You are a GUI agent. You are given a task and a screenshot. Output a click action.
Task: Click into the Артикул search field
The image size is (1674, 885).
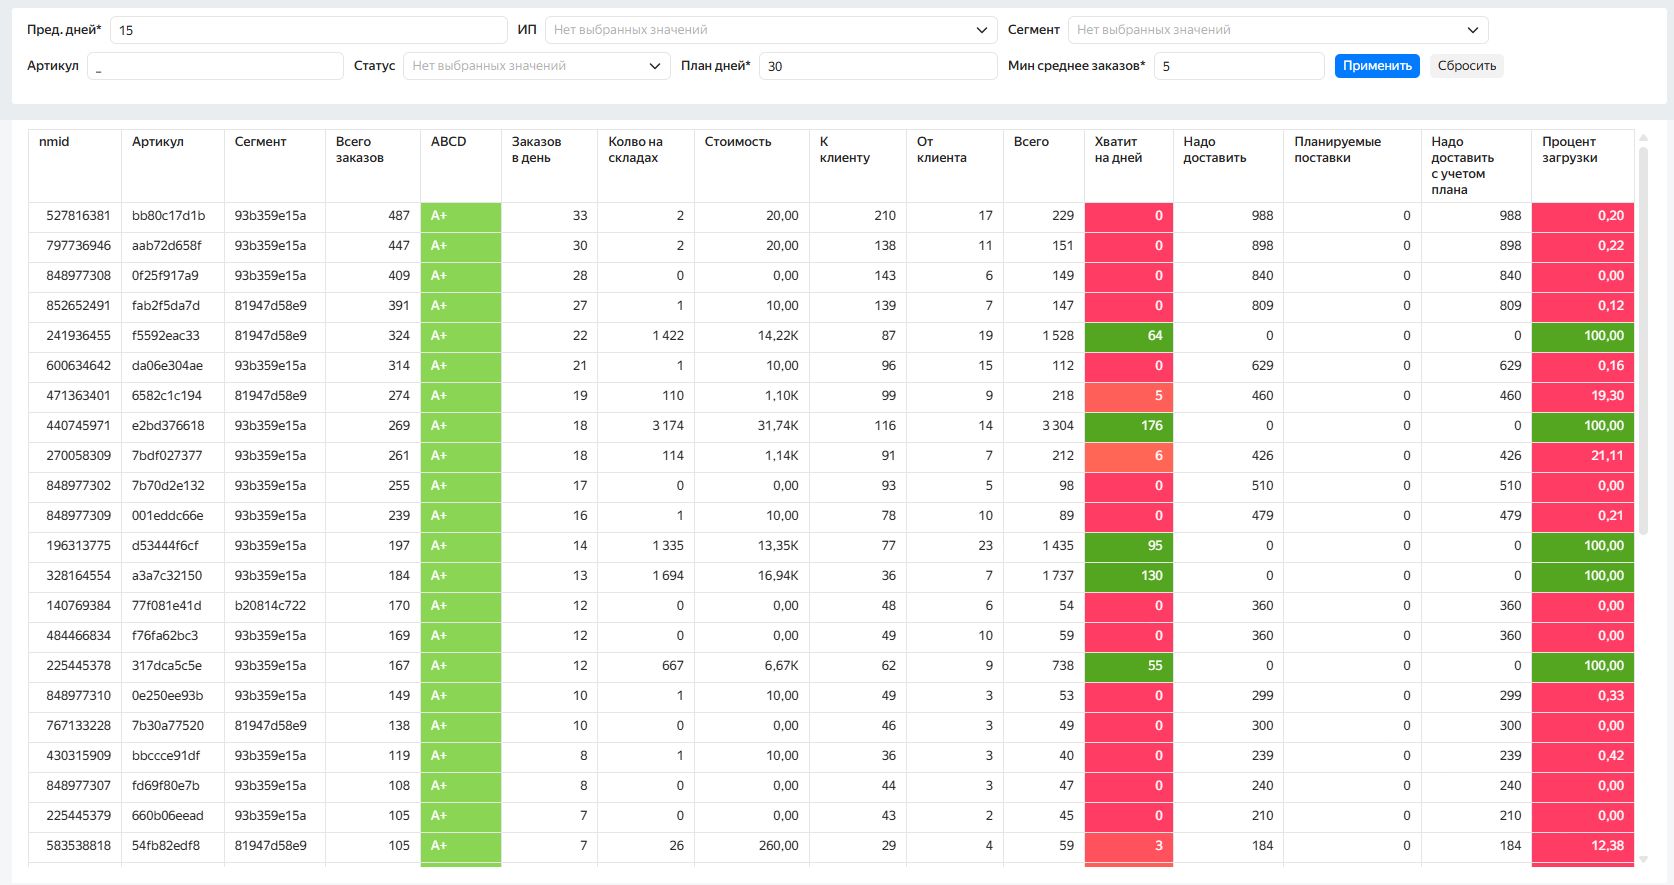pyautogui.click(x=215, y=66)
